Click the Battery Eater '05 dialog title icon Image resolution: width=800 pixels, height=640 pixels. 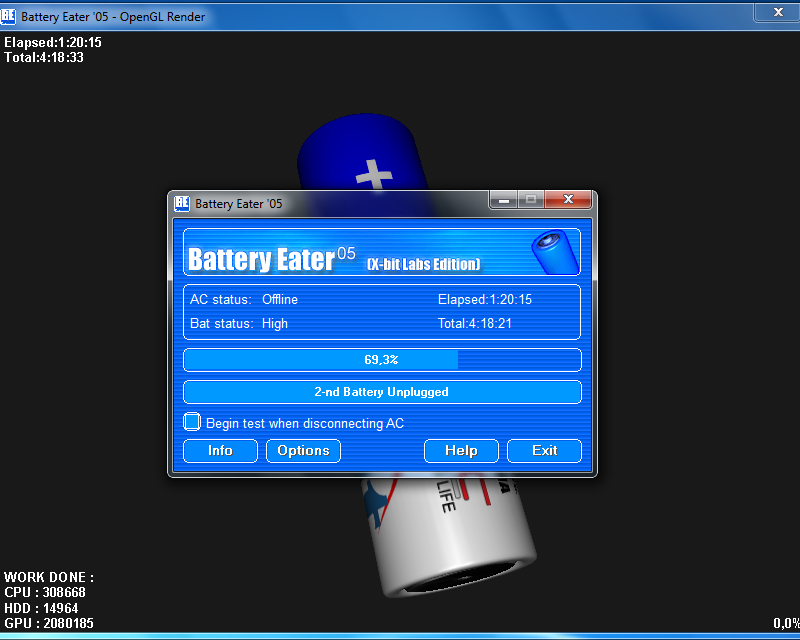182,203
